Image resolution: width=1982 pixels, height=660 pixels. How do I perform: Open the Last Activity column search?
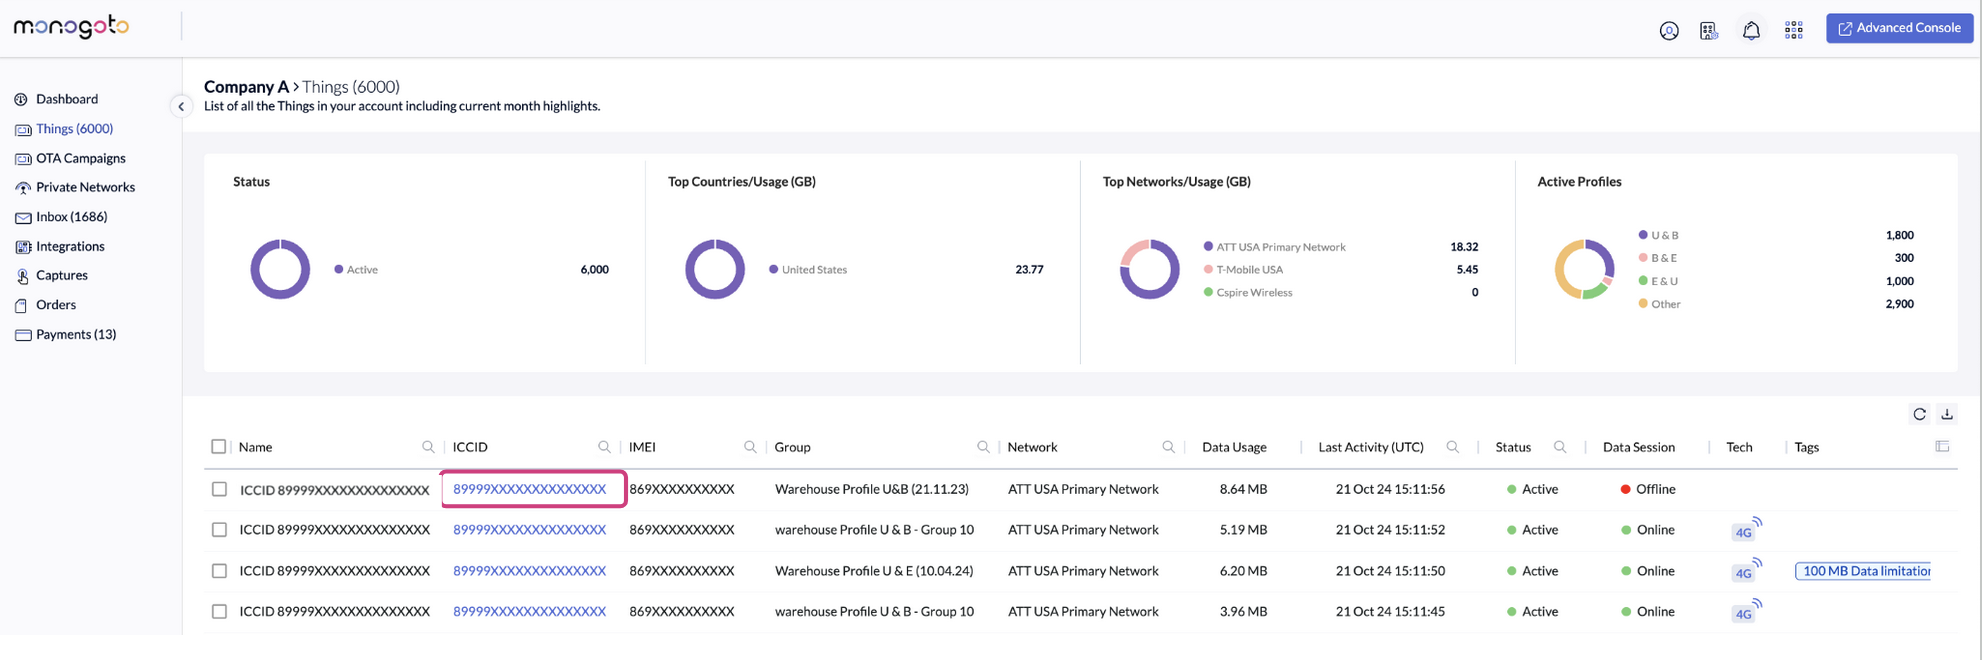point(1452,447)
